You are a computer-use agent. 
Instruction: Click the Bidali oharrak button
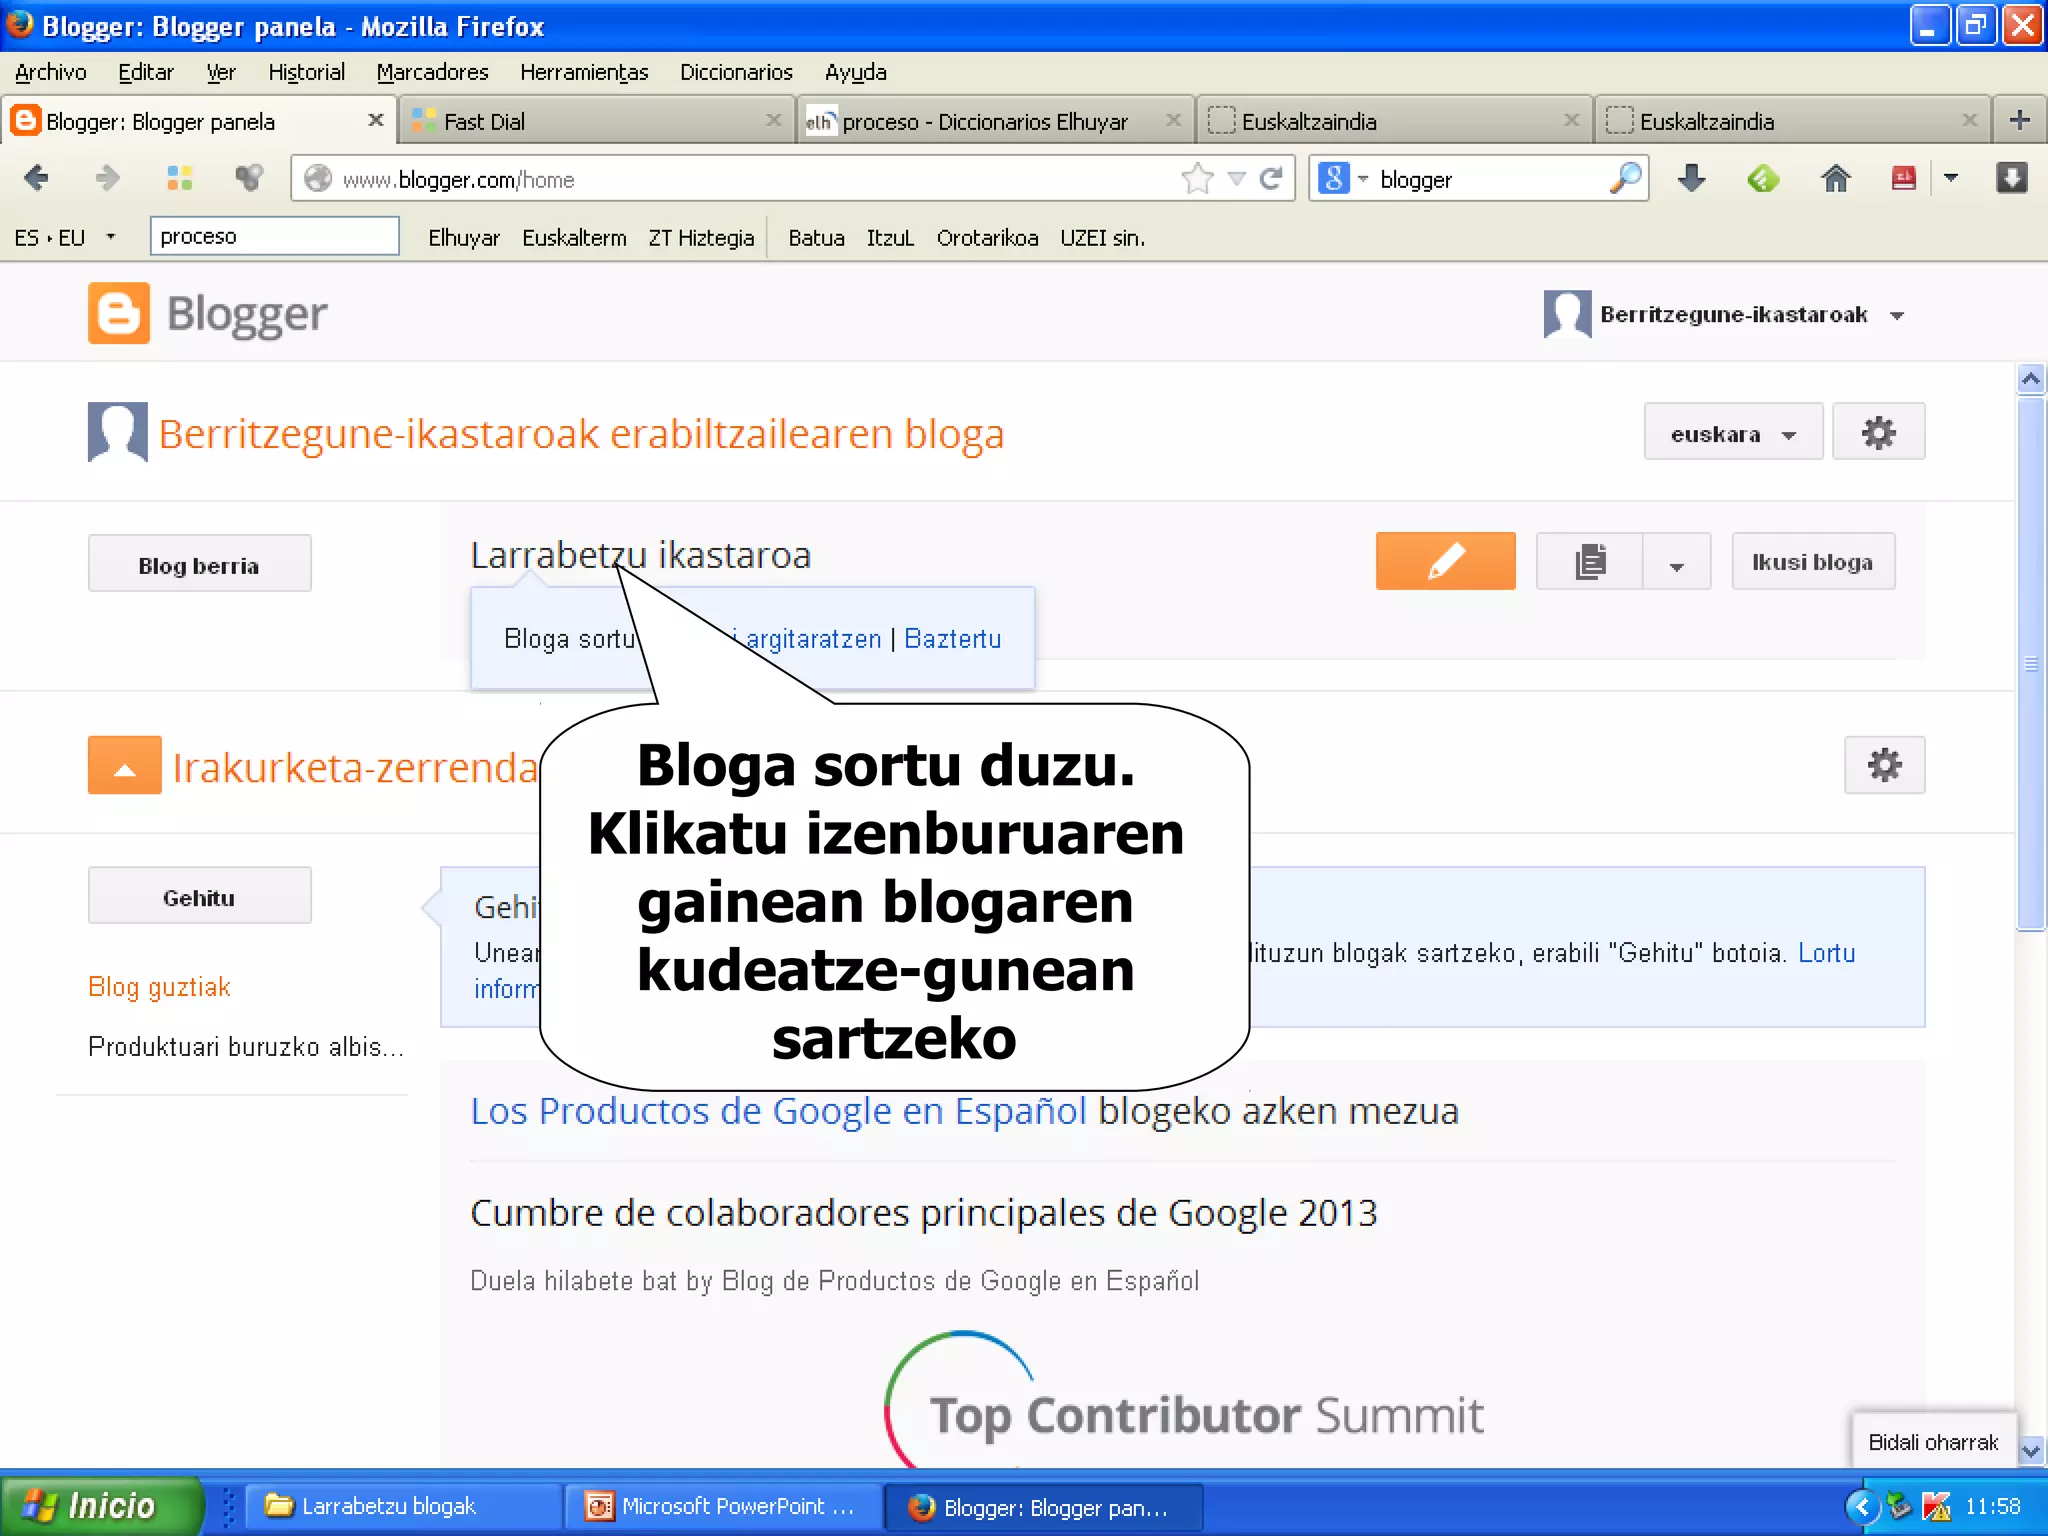pyautogui.click(x=1933, y=1442)
